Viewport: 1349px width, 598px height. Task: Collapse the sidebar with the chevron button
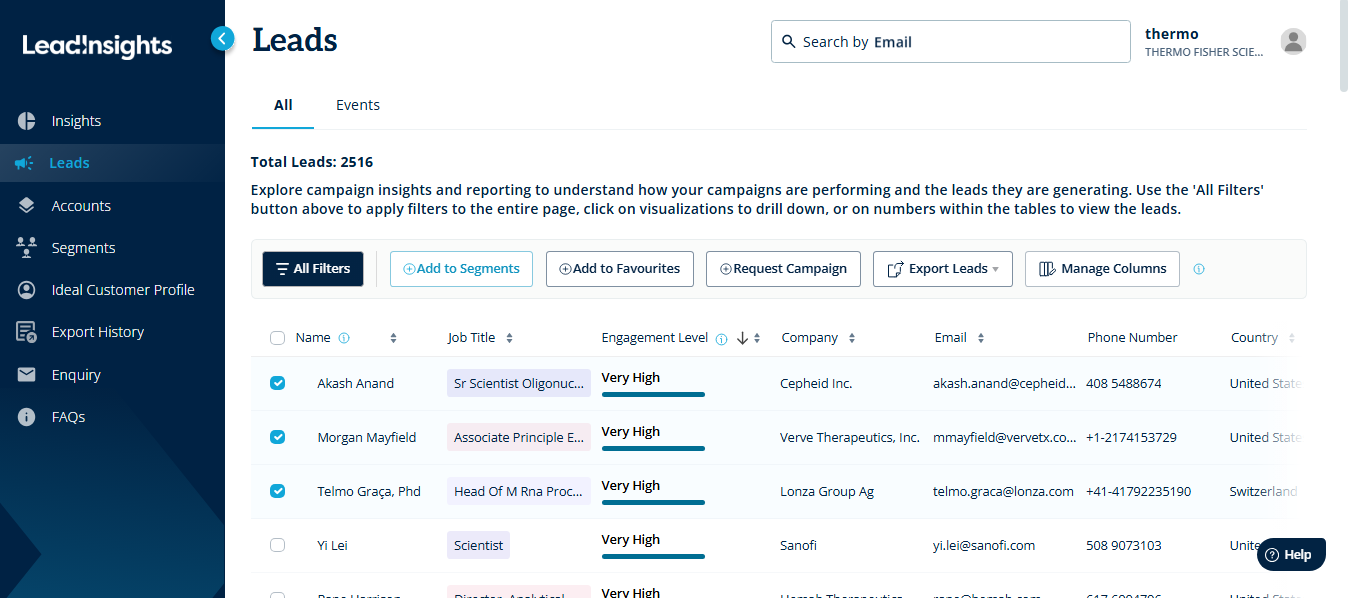[x=222, y=39]
